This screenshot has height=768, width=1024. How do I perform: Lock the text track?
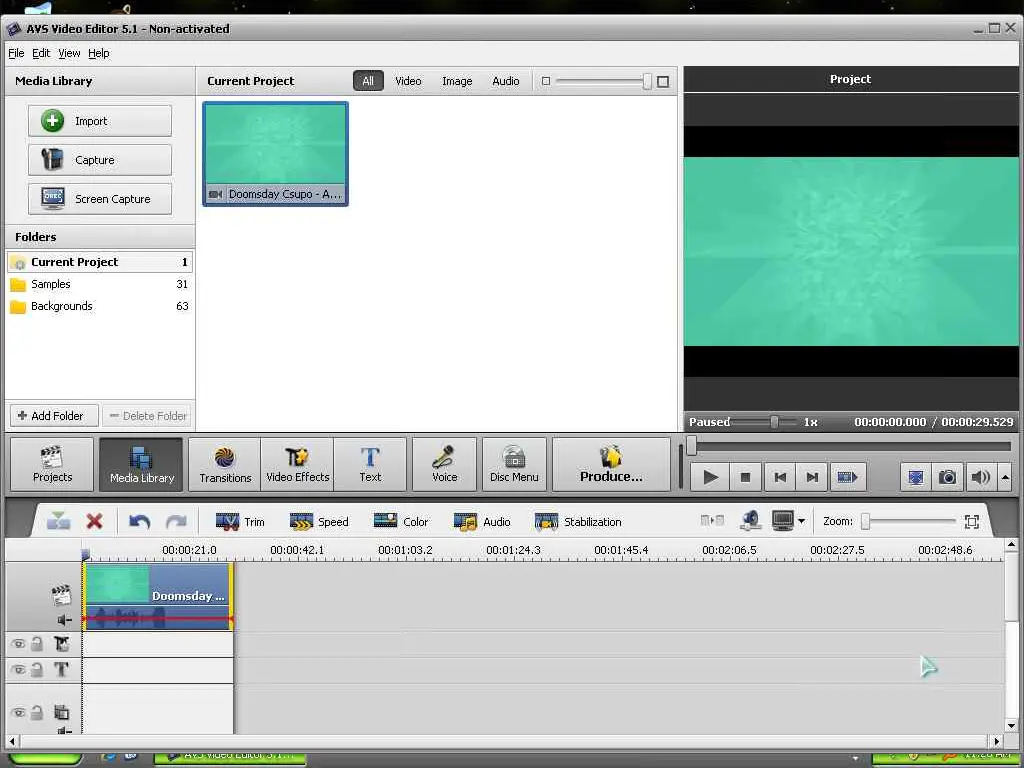coord(37,670)
